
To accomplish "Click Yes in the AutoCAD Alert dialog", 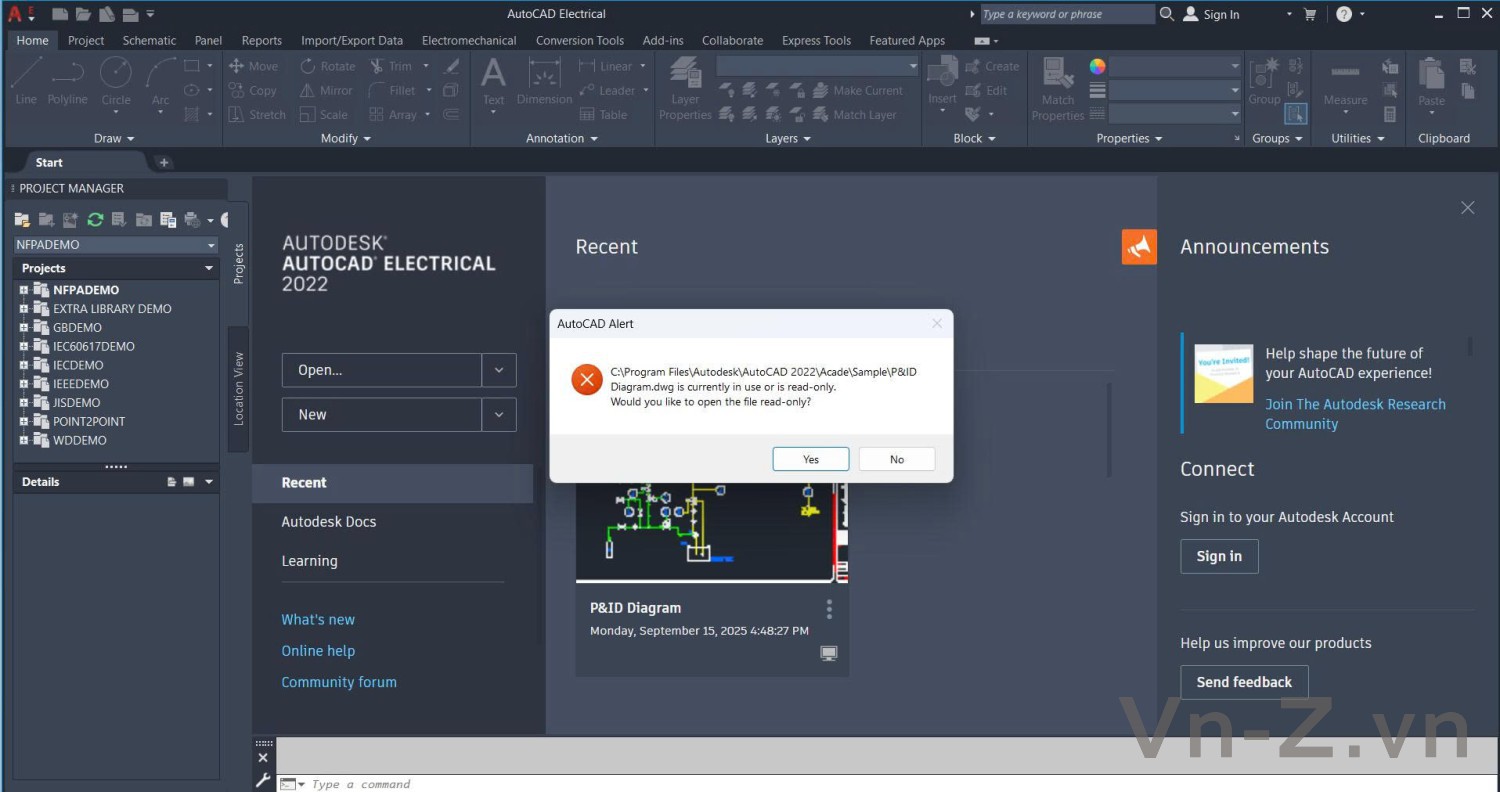I will tap(810, 459).
